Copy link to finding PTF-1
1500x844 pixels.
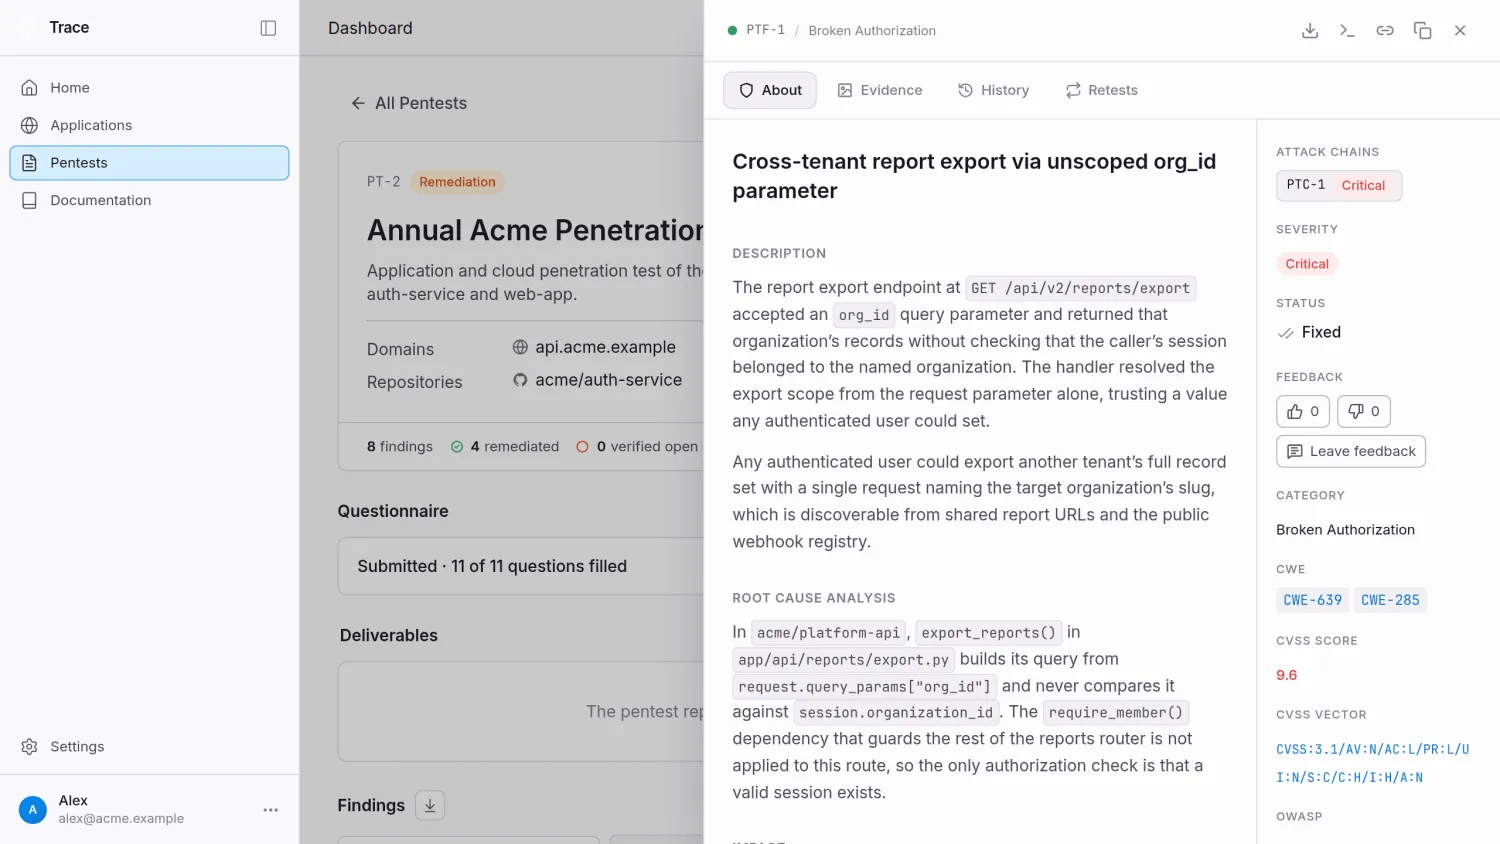[x=1385, y=31]
